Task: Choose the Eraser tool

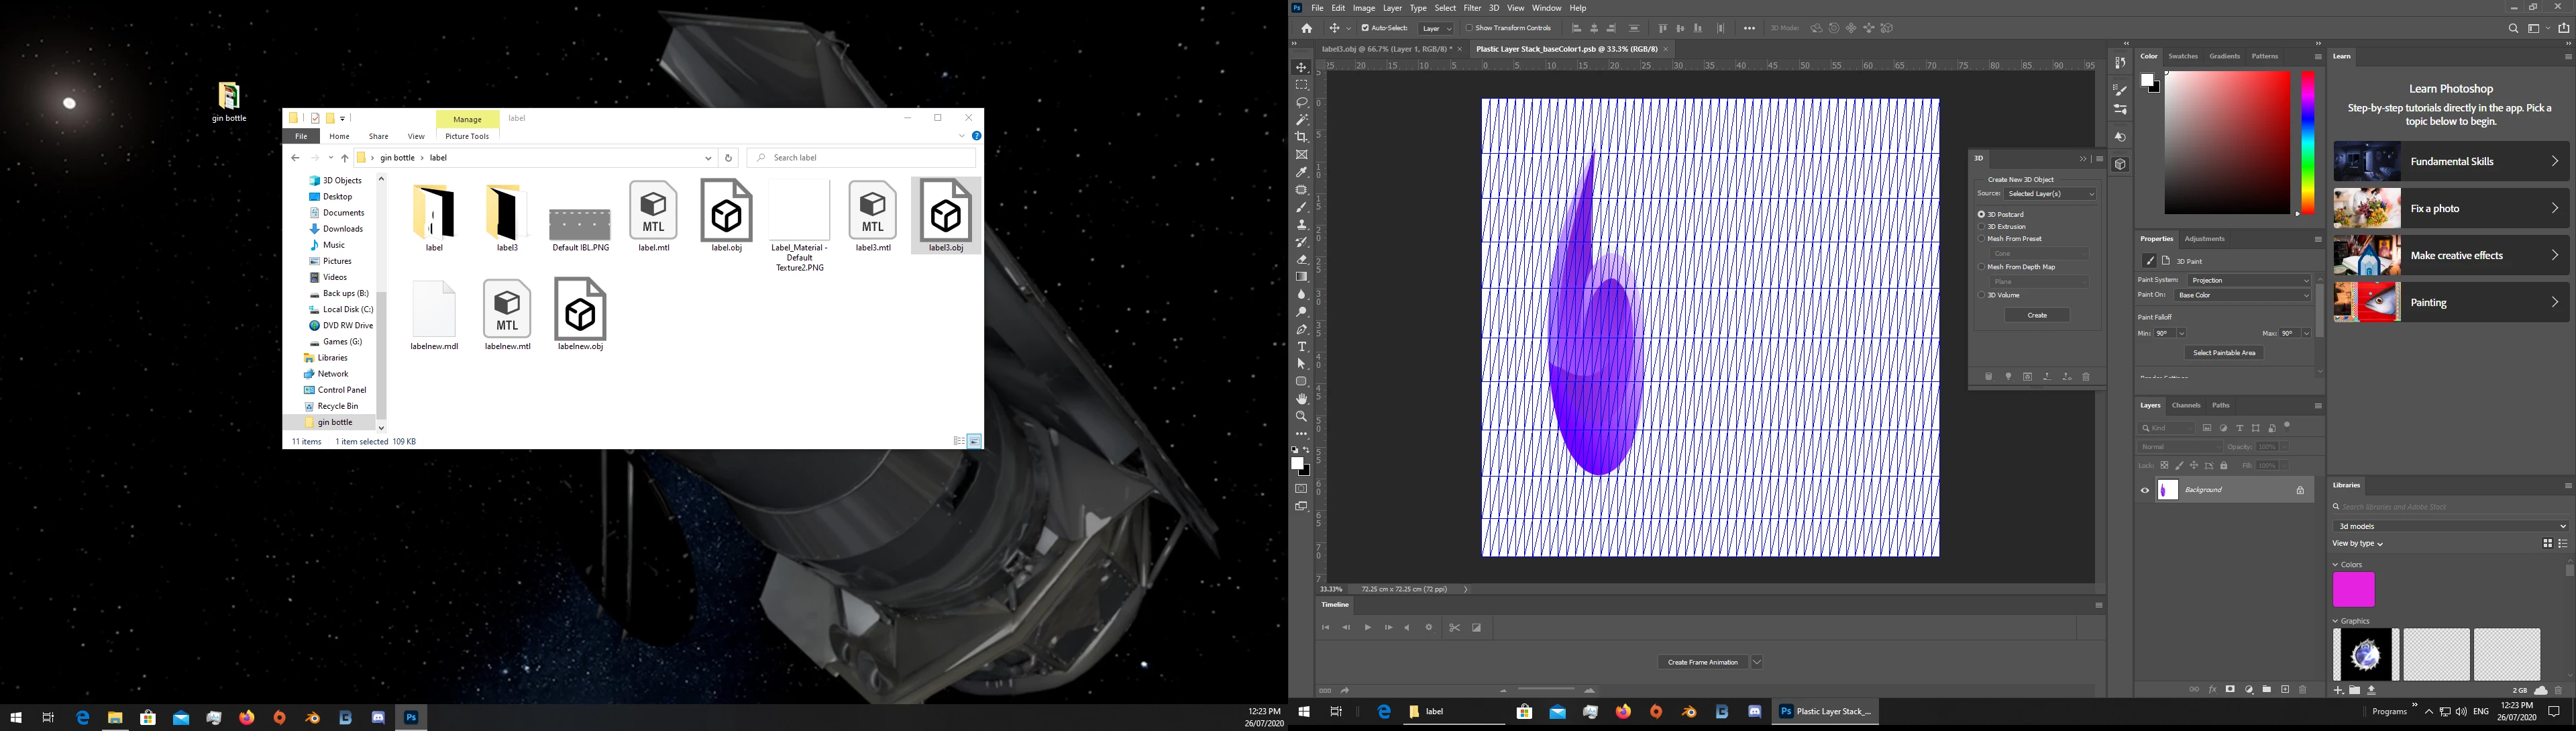Action: point(1301,259)
